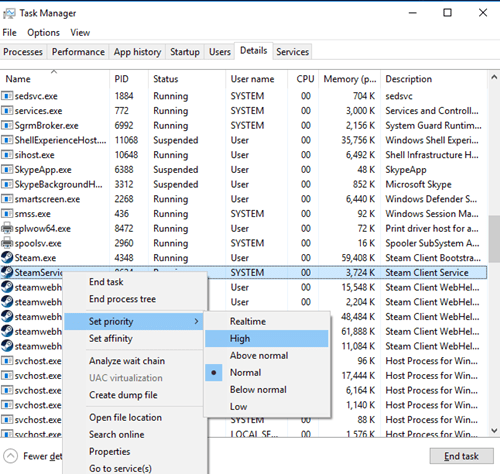Choose Search online
Viewport: 500px width, 474px height.
133,434
